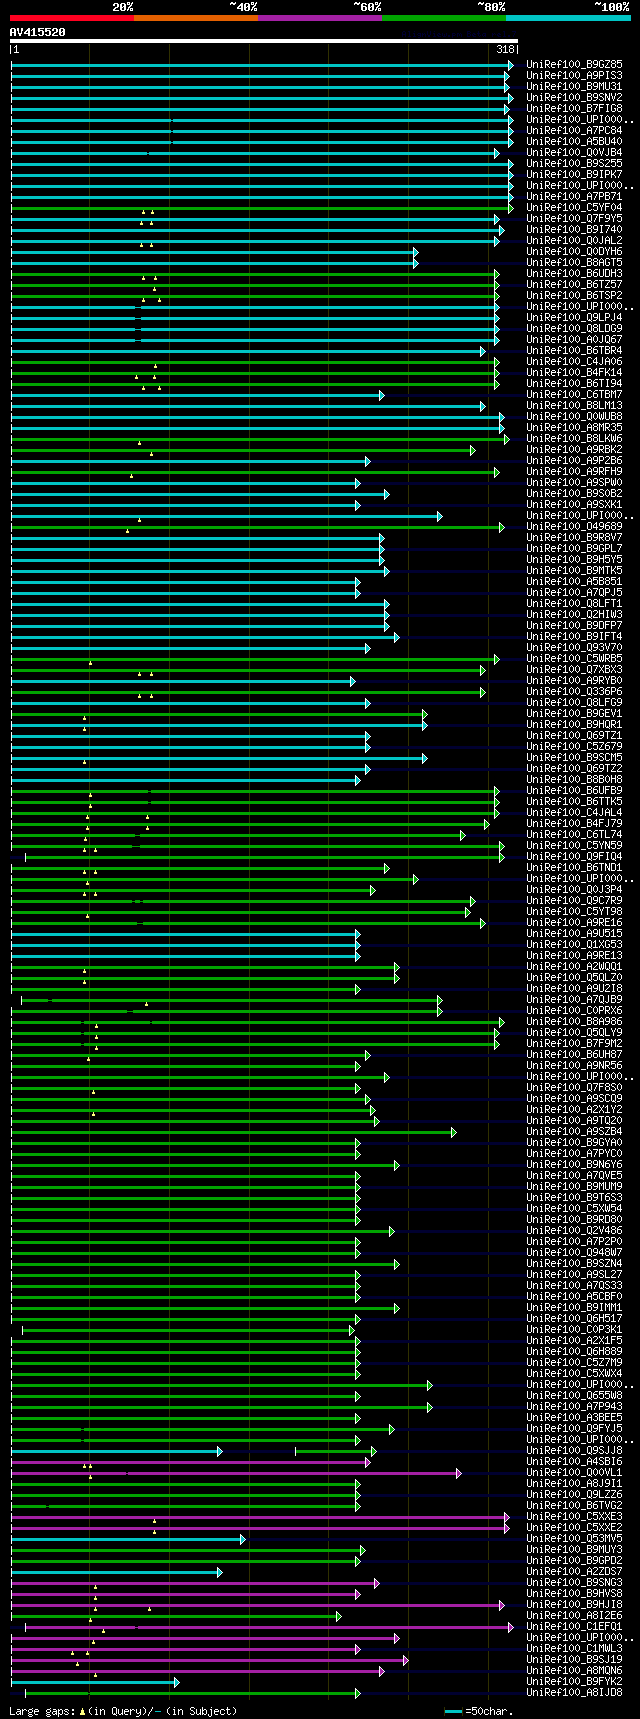Select the UniRef100_Q8LFT1 label

tap(574, 603)
